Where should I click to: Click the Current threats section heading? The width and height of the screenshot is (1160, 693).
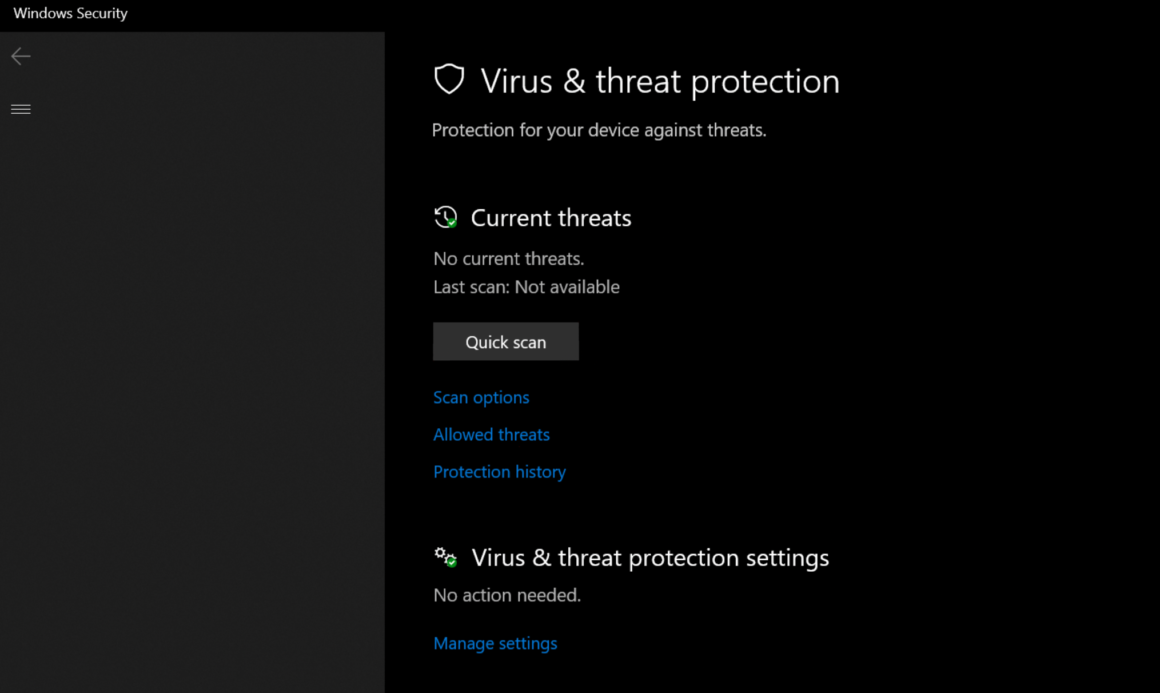point(551,218)
